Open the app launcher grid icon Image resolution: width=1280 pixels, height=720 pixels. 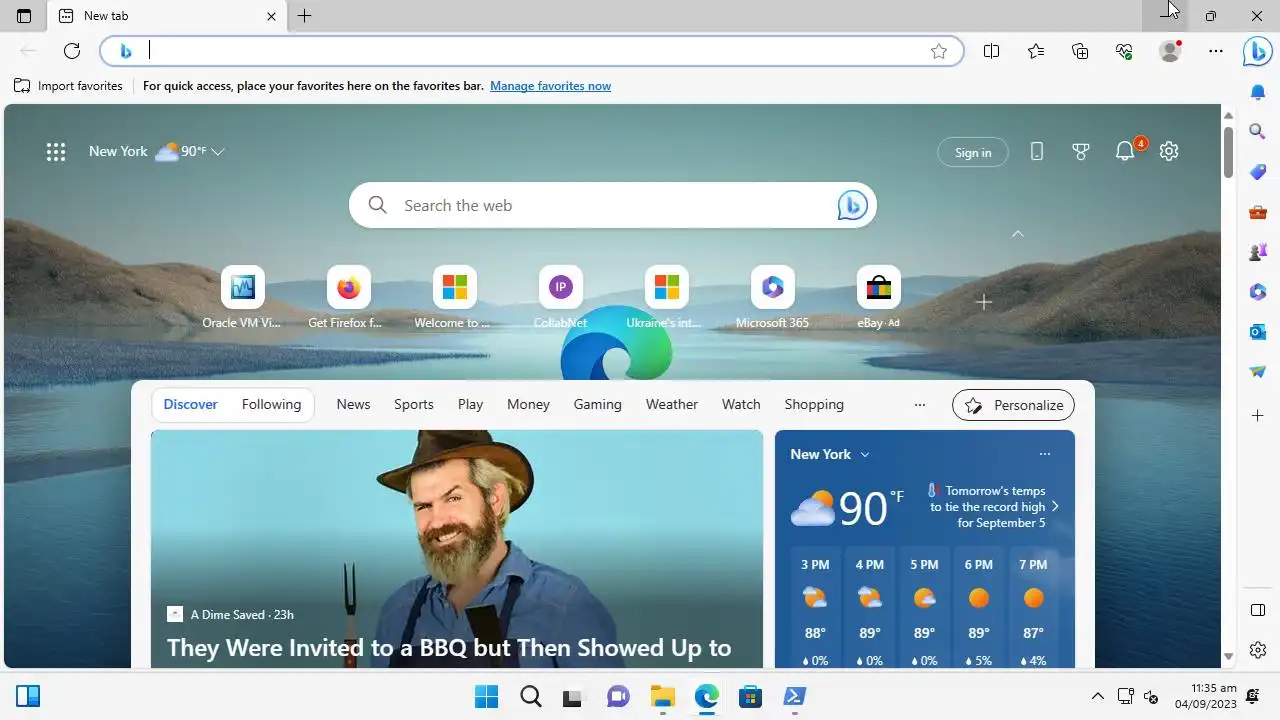point(56,152)
